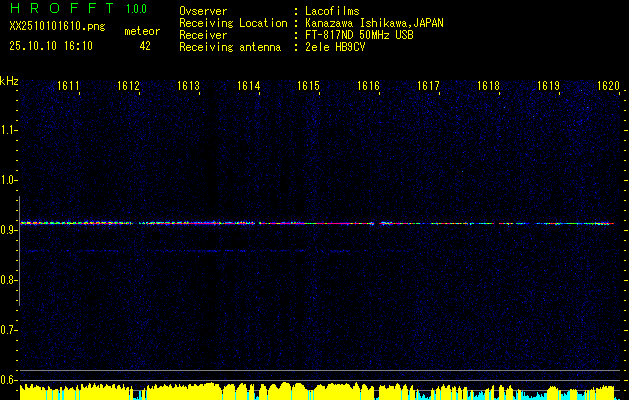Select the 25.10.10 16:10 timestamp
Image resolution: width=629 pixels, height=400 pixels.
click(x=50, y=46)
